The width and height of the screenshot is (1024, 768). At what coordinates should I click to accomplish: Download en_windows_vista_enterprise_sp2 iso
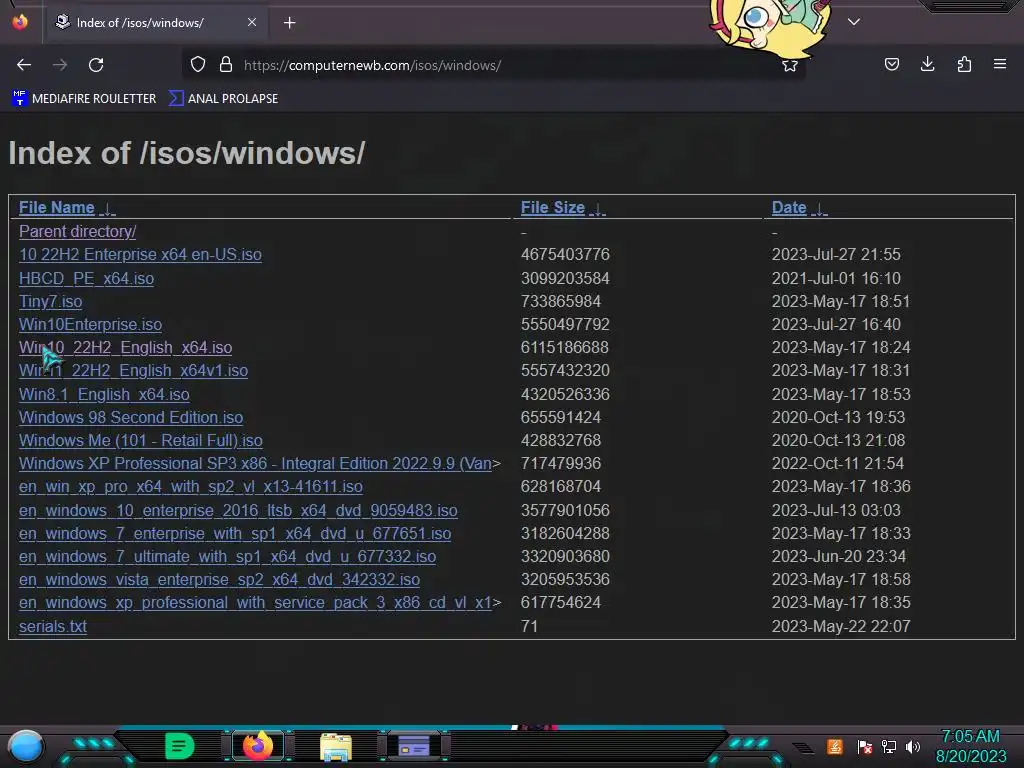[219, 579]
